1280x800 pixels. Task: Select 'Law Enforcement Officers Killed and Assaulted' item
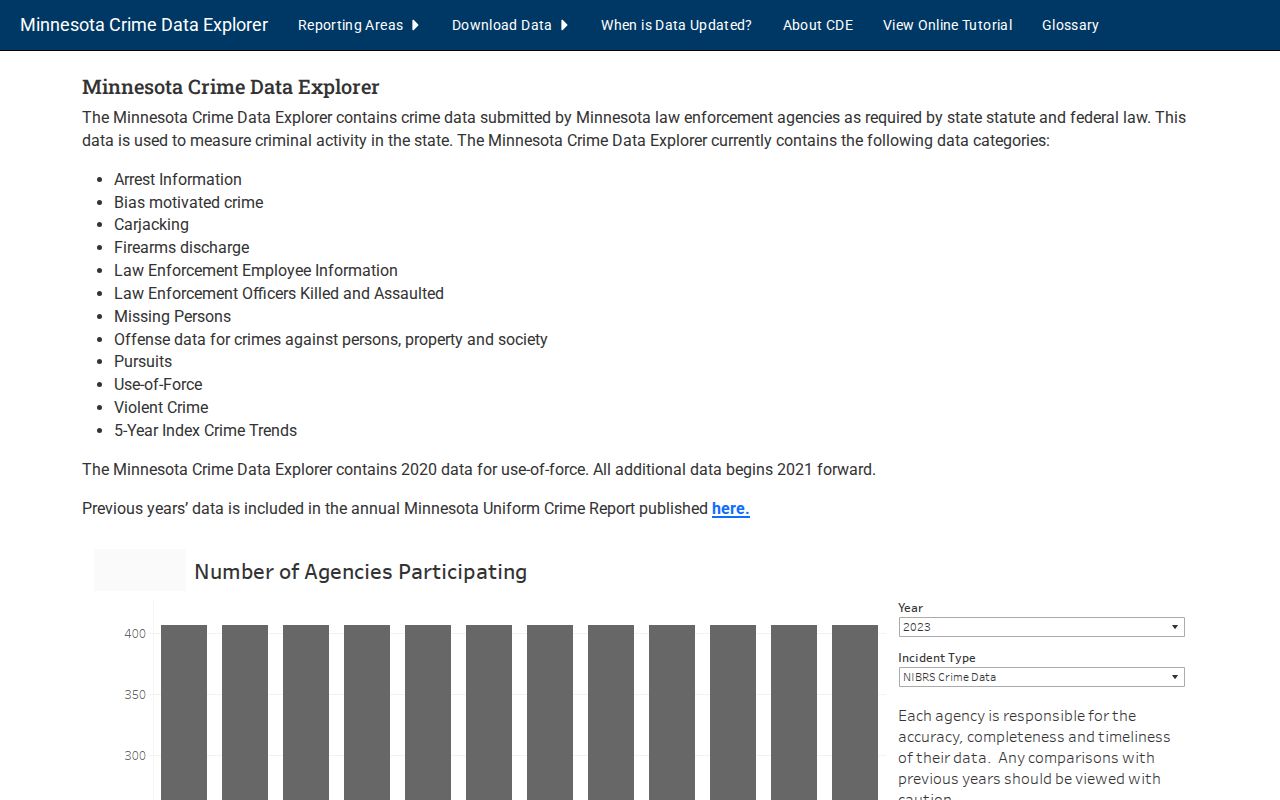point(279,293)
